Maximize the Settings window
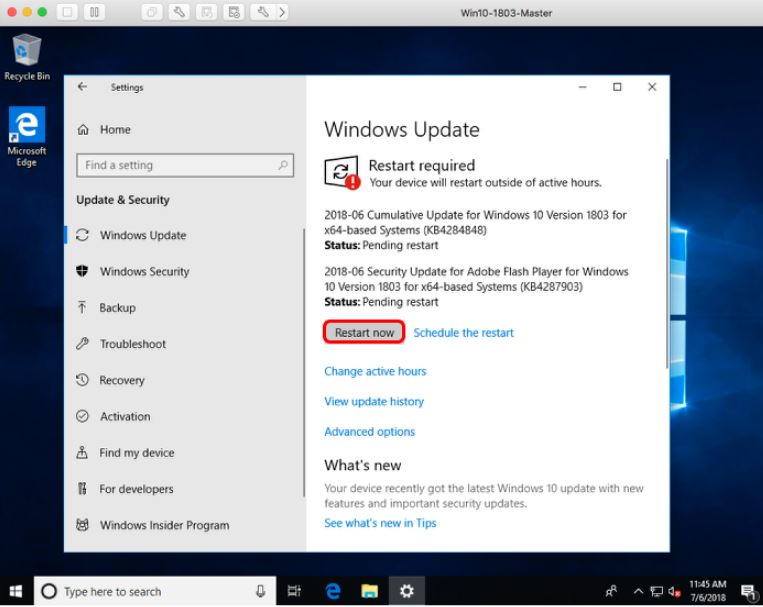763x607 pixels. [617, 87]
